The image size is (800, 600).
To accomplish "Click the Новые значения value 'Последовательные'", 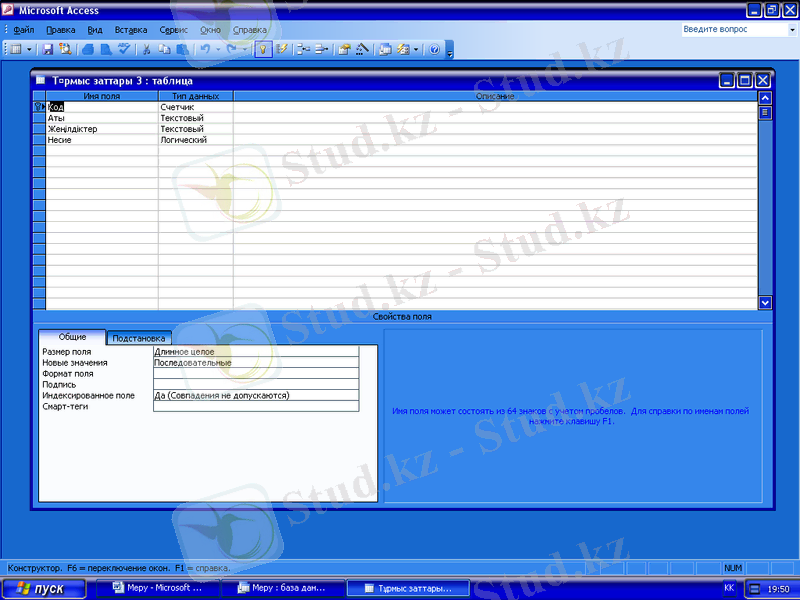I will [x=256, y=363].
